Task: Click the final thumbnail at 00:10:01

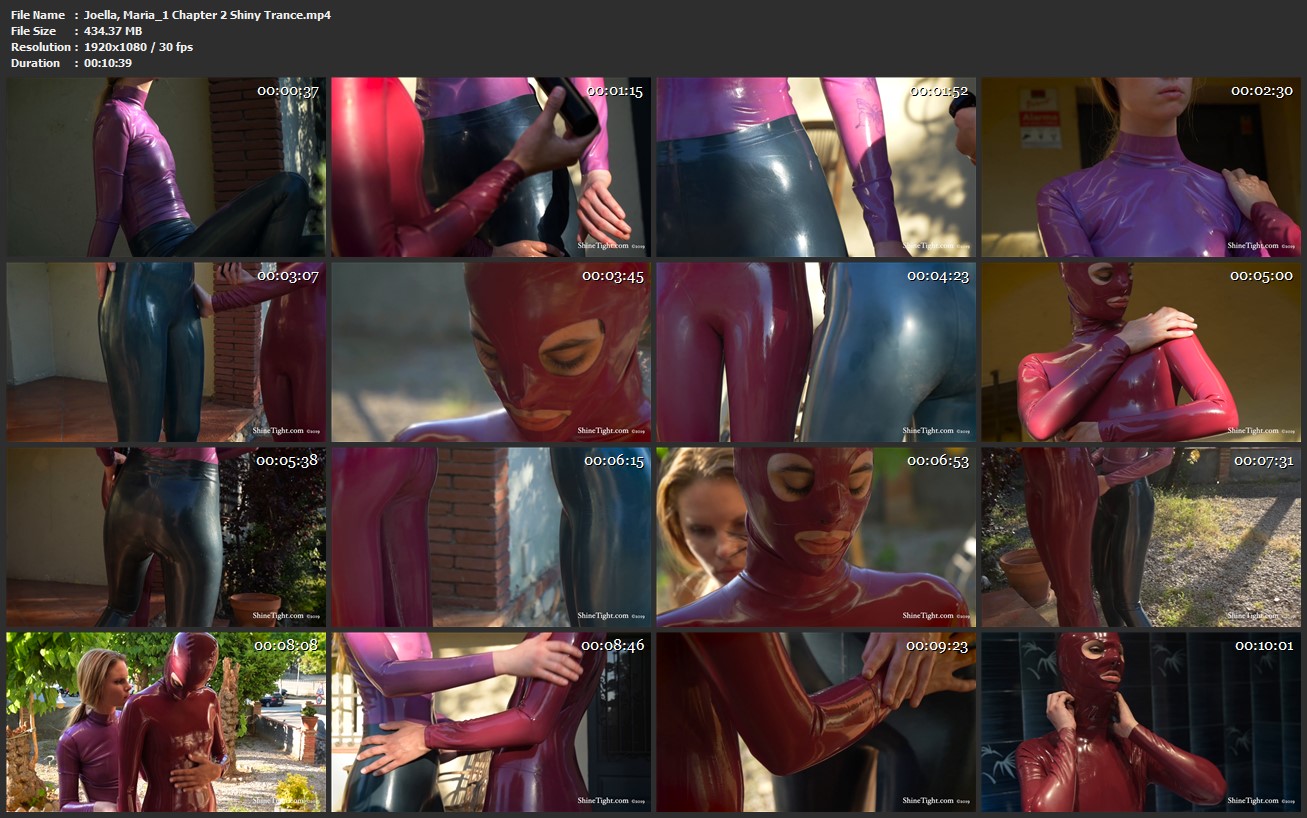Action: pyautogui.click(x=1141, y=722)
